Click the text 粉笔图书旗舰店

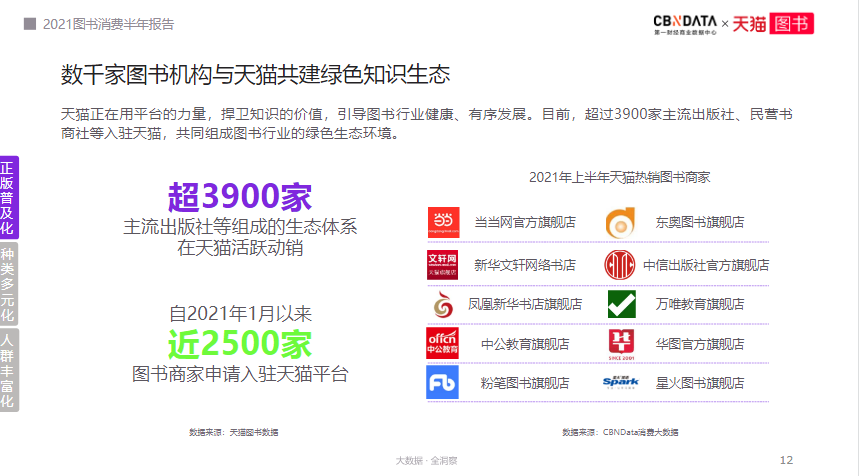(x=525, y=383)
